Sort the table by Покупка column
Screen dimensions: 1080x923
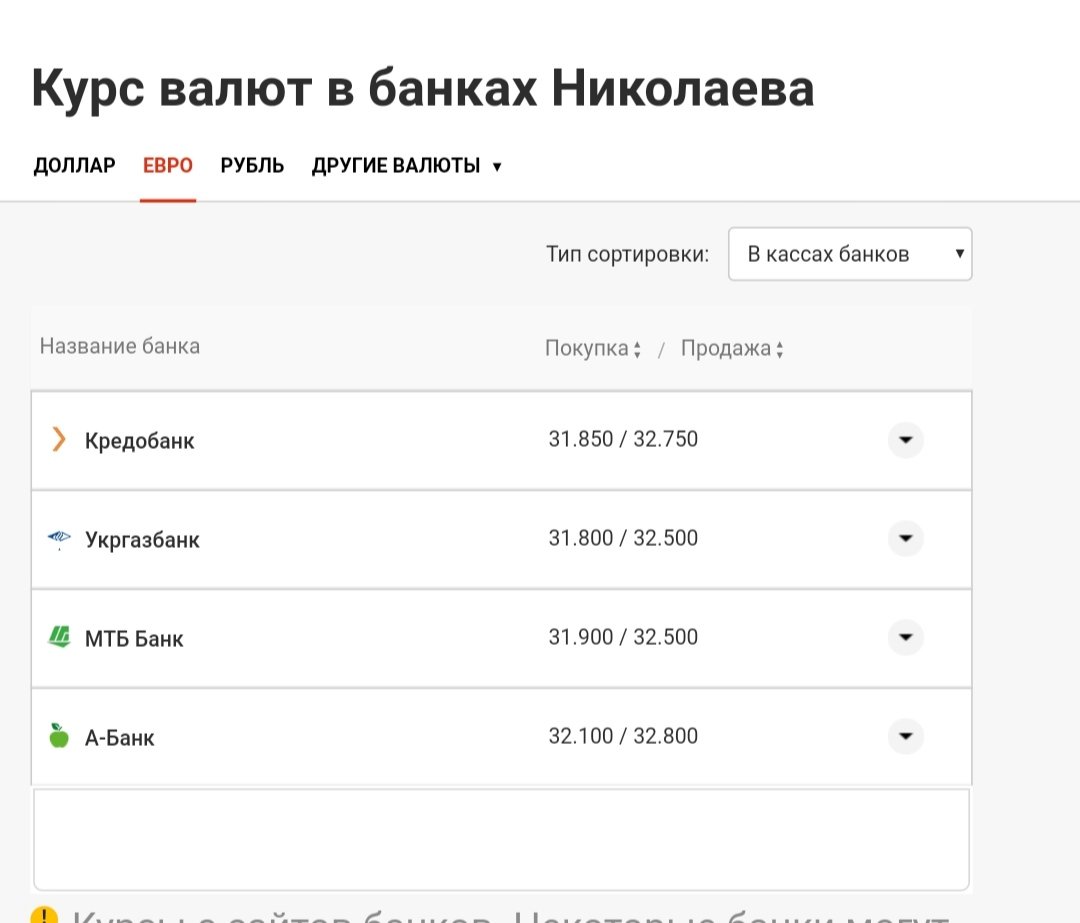click(x=593, y=349)
